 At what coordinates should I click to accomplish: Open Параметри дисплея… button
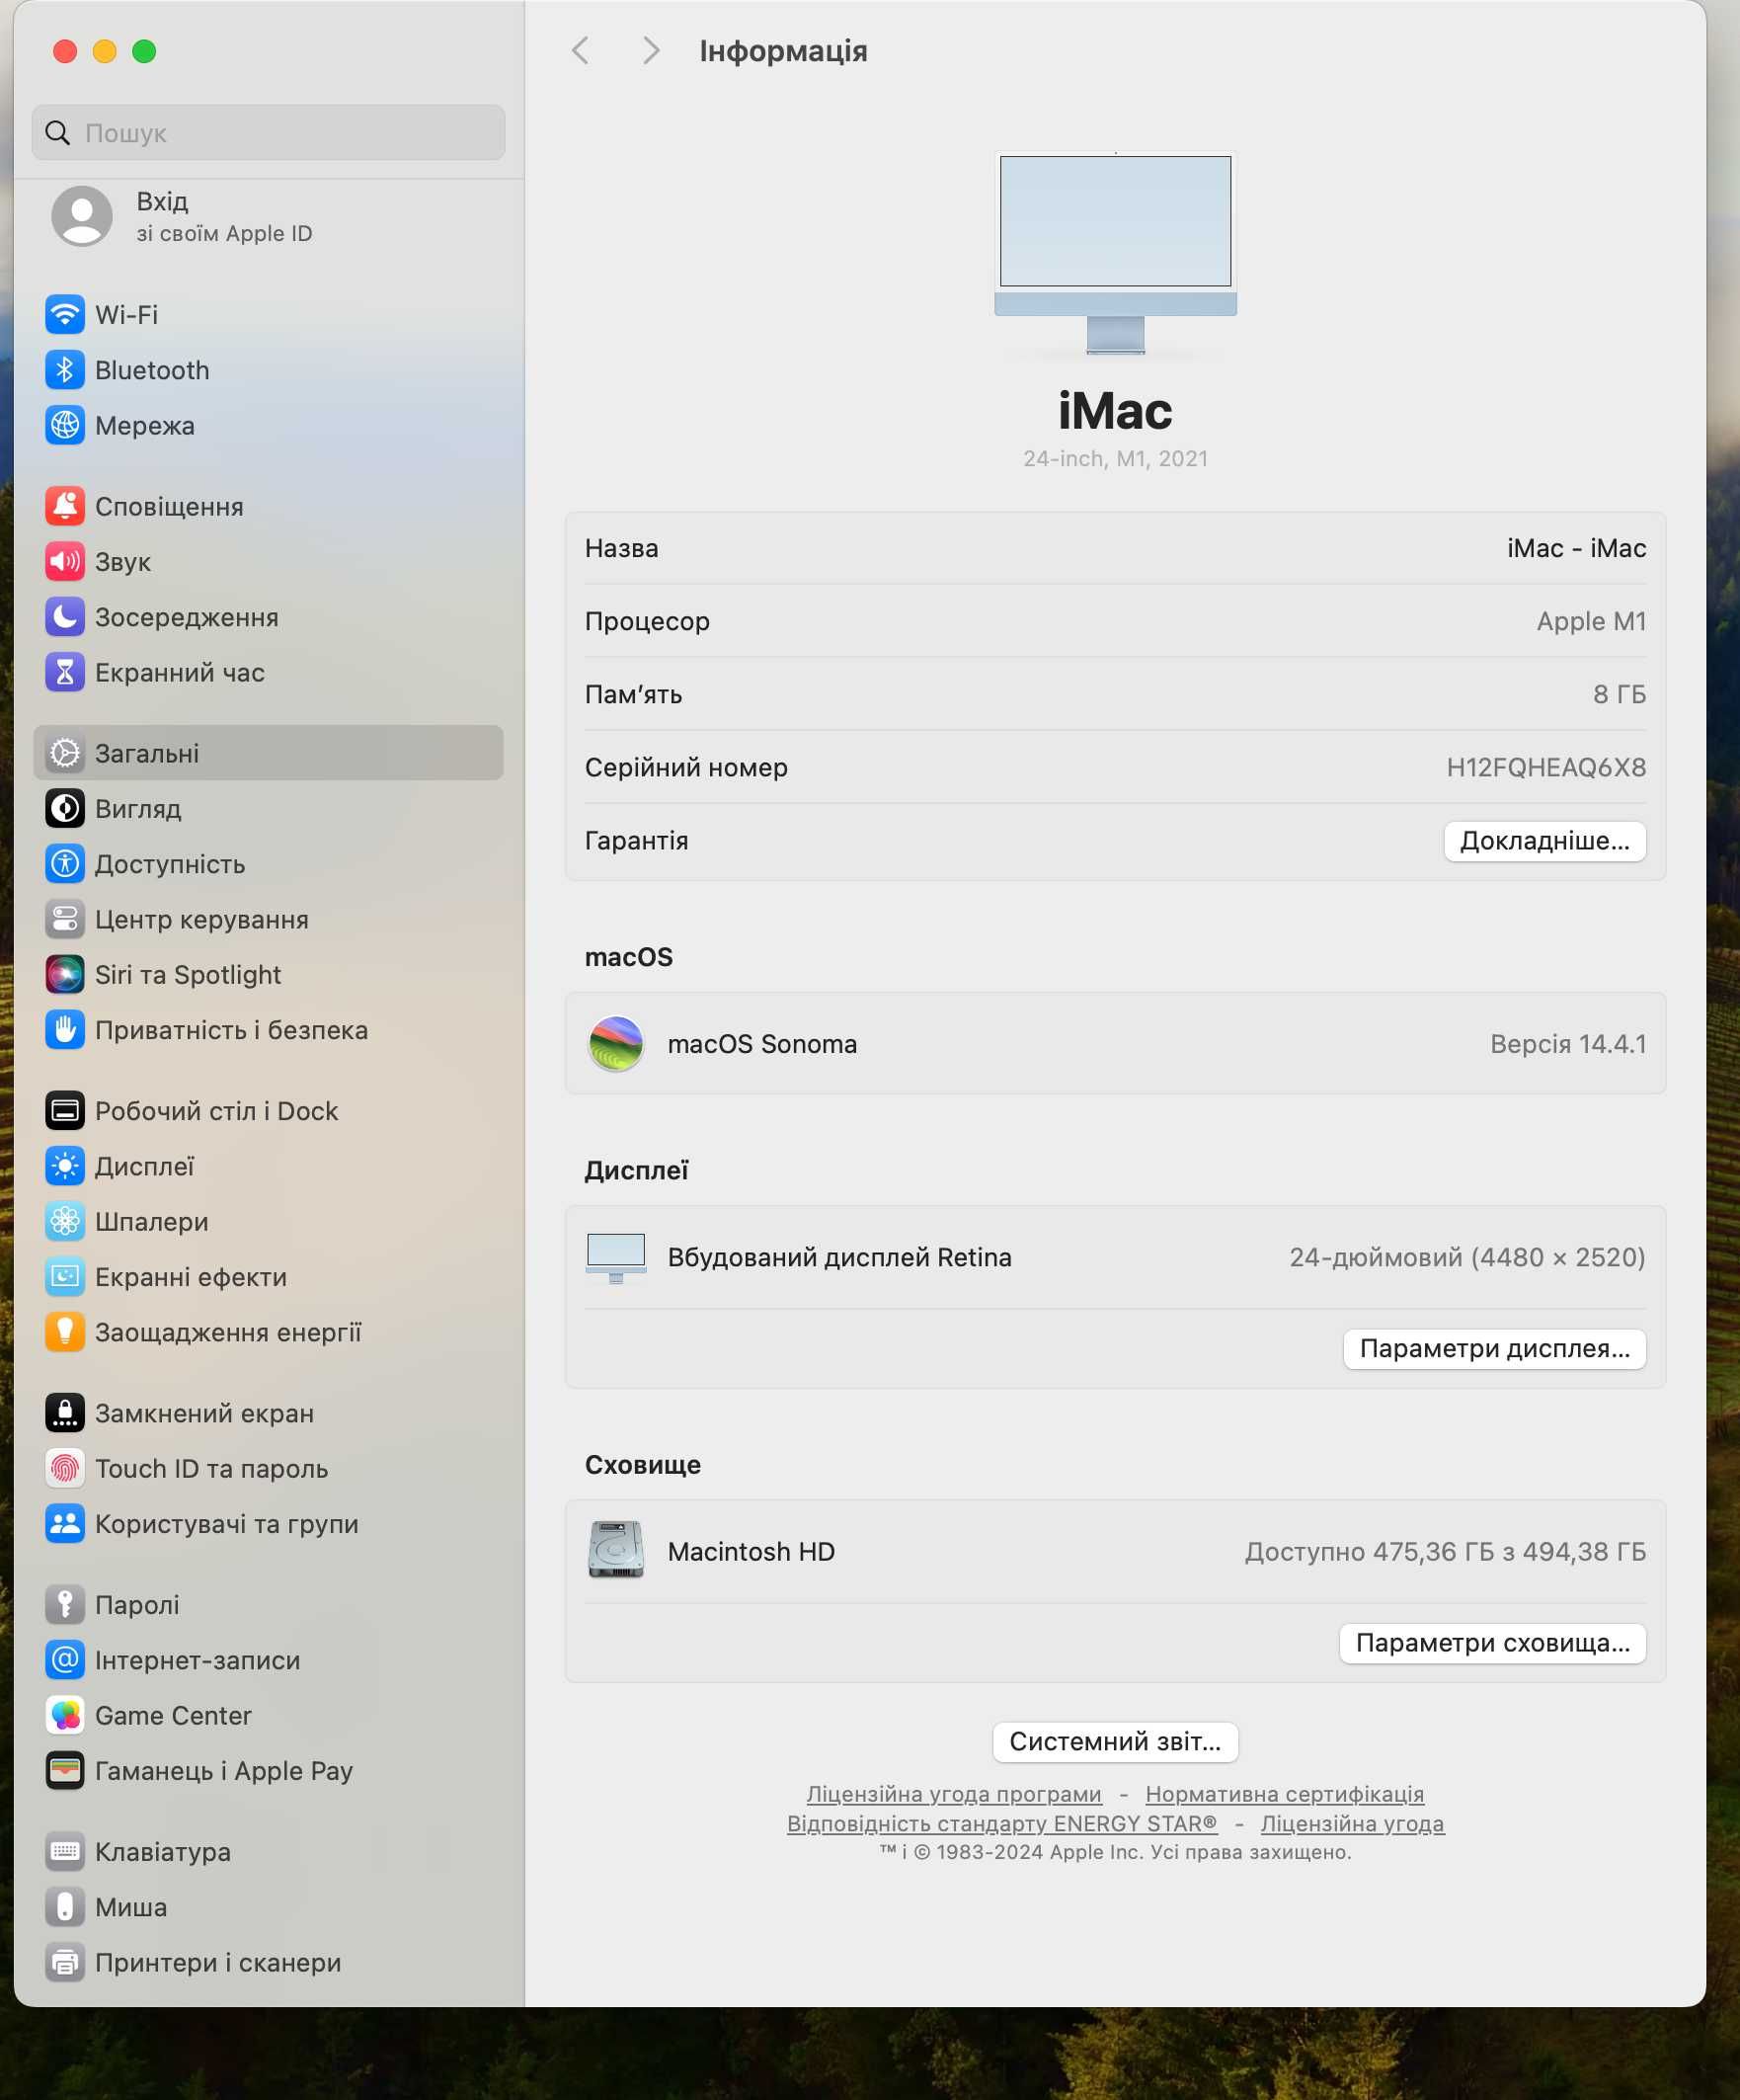click(x=1495, y=1349)
